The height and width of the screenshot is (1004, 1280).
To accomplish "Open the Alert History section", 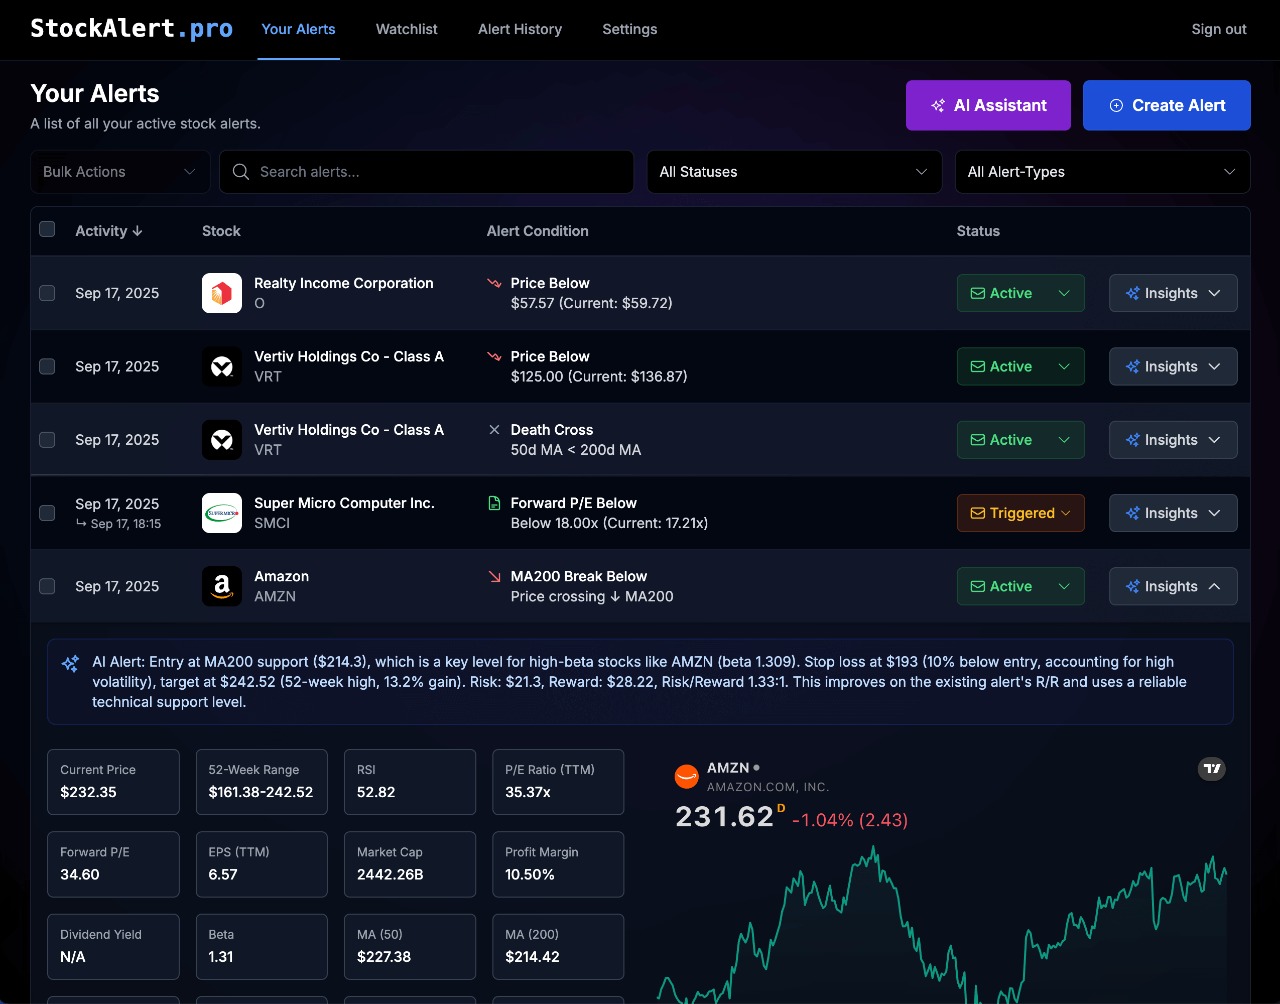I will pyautogui.click(x=519, y=29).
